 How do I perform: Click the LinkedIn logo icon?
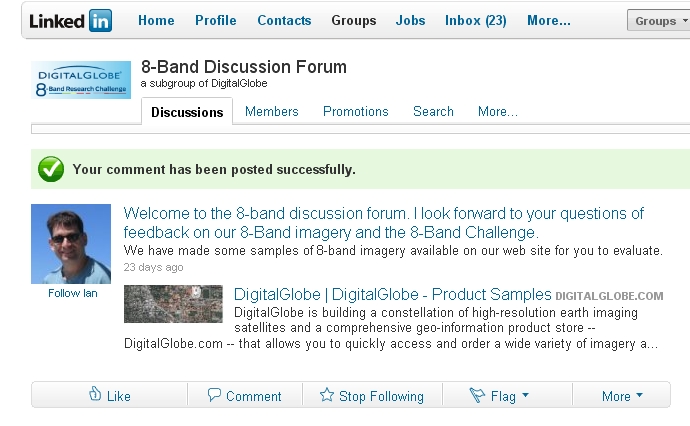[70, 20]
